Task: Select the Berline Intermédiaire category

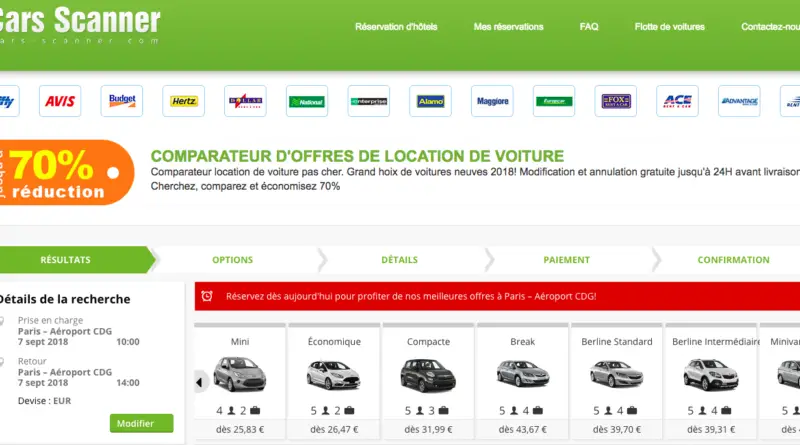Action: 711,381
